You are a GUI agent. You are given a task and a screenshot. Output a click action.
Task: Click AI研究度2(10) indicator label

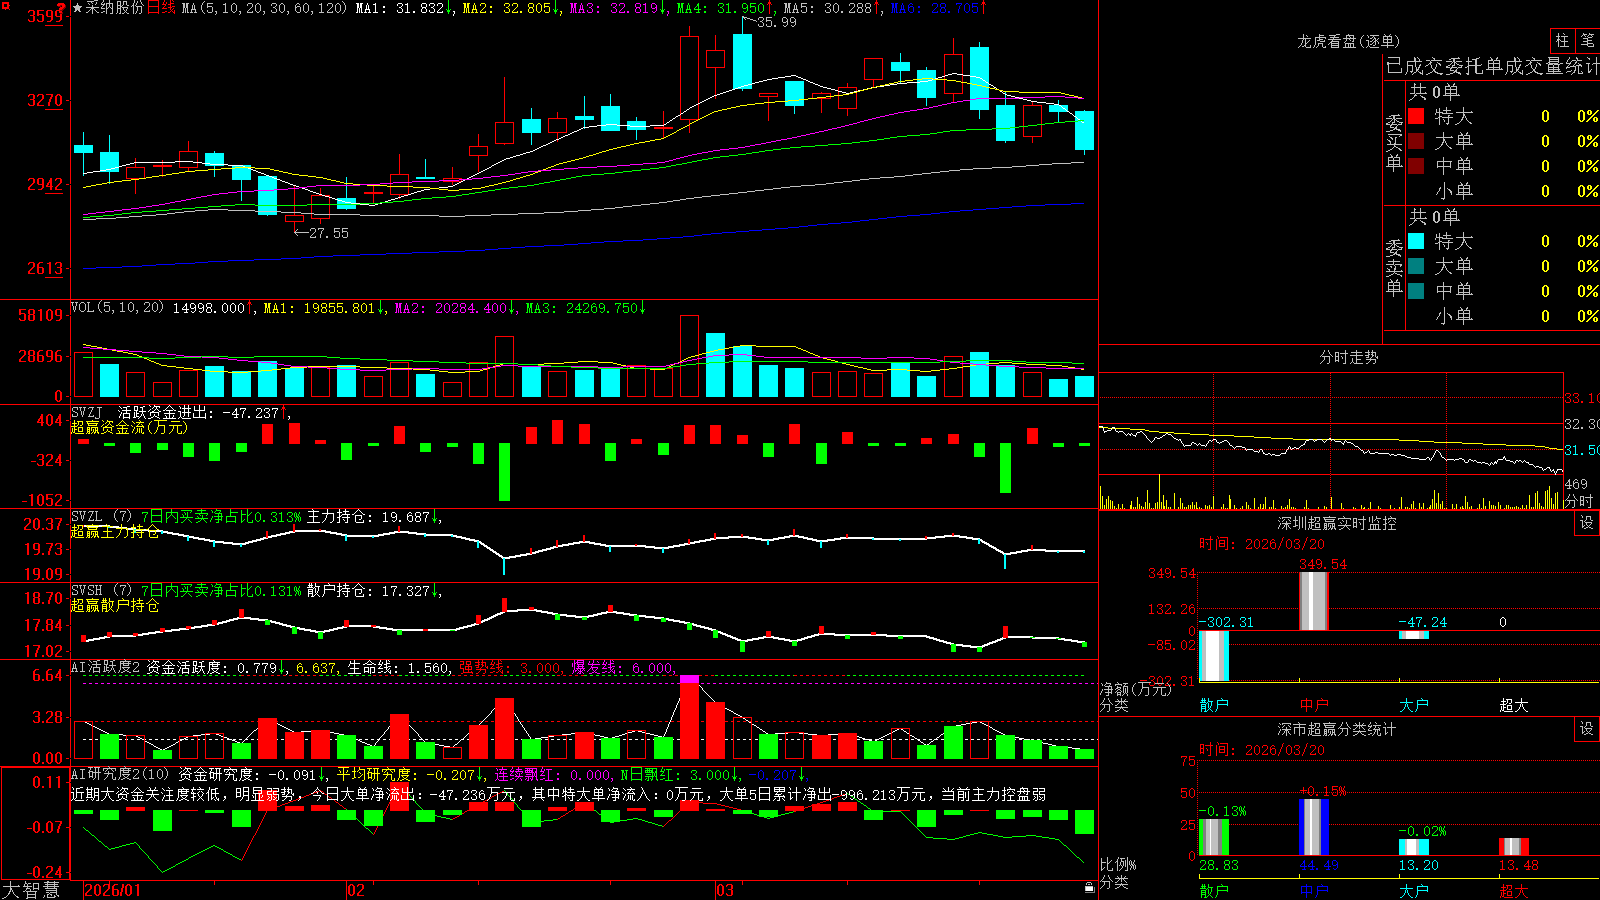point(120,774)
